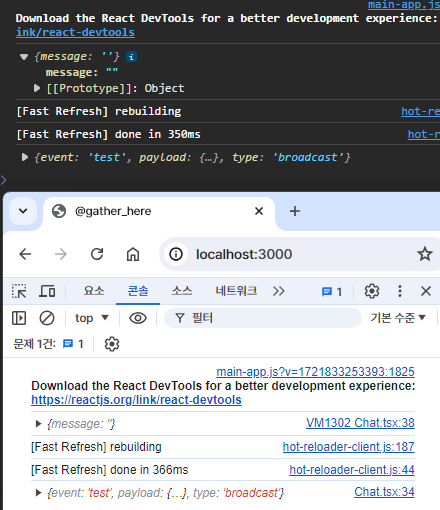Toggle live expression eye icon
440x510 pixels.
click(138, 318)
